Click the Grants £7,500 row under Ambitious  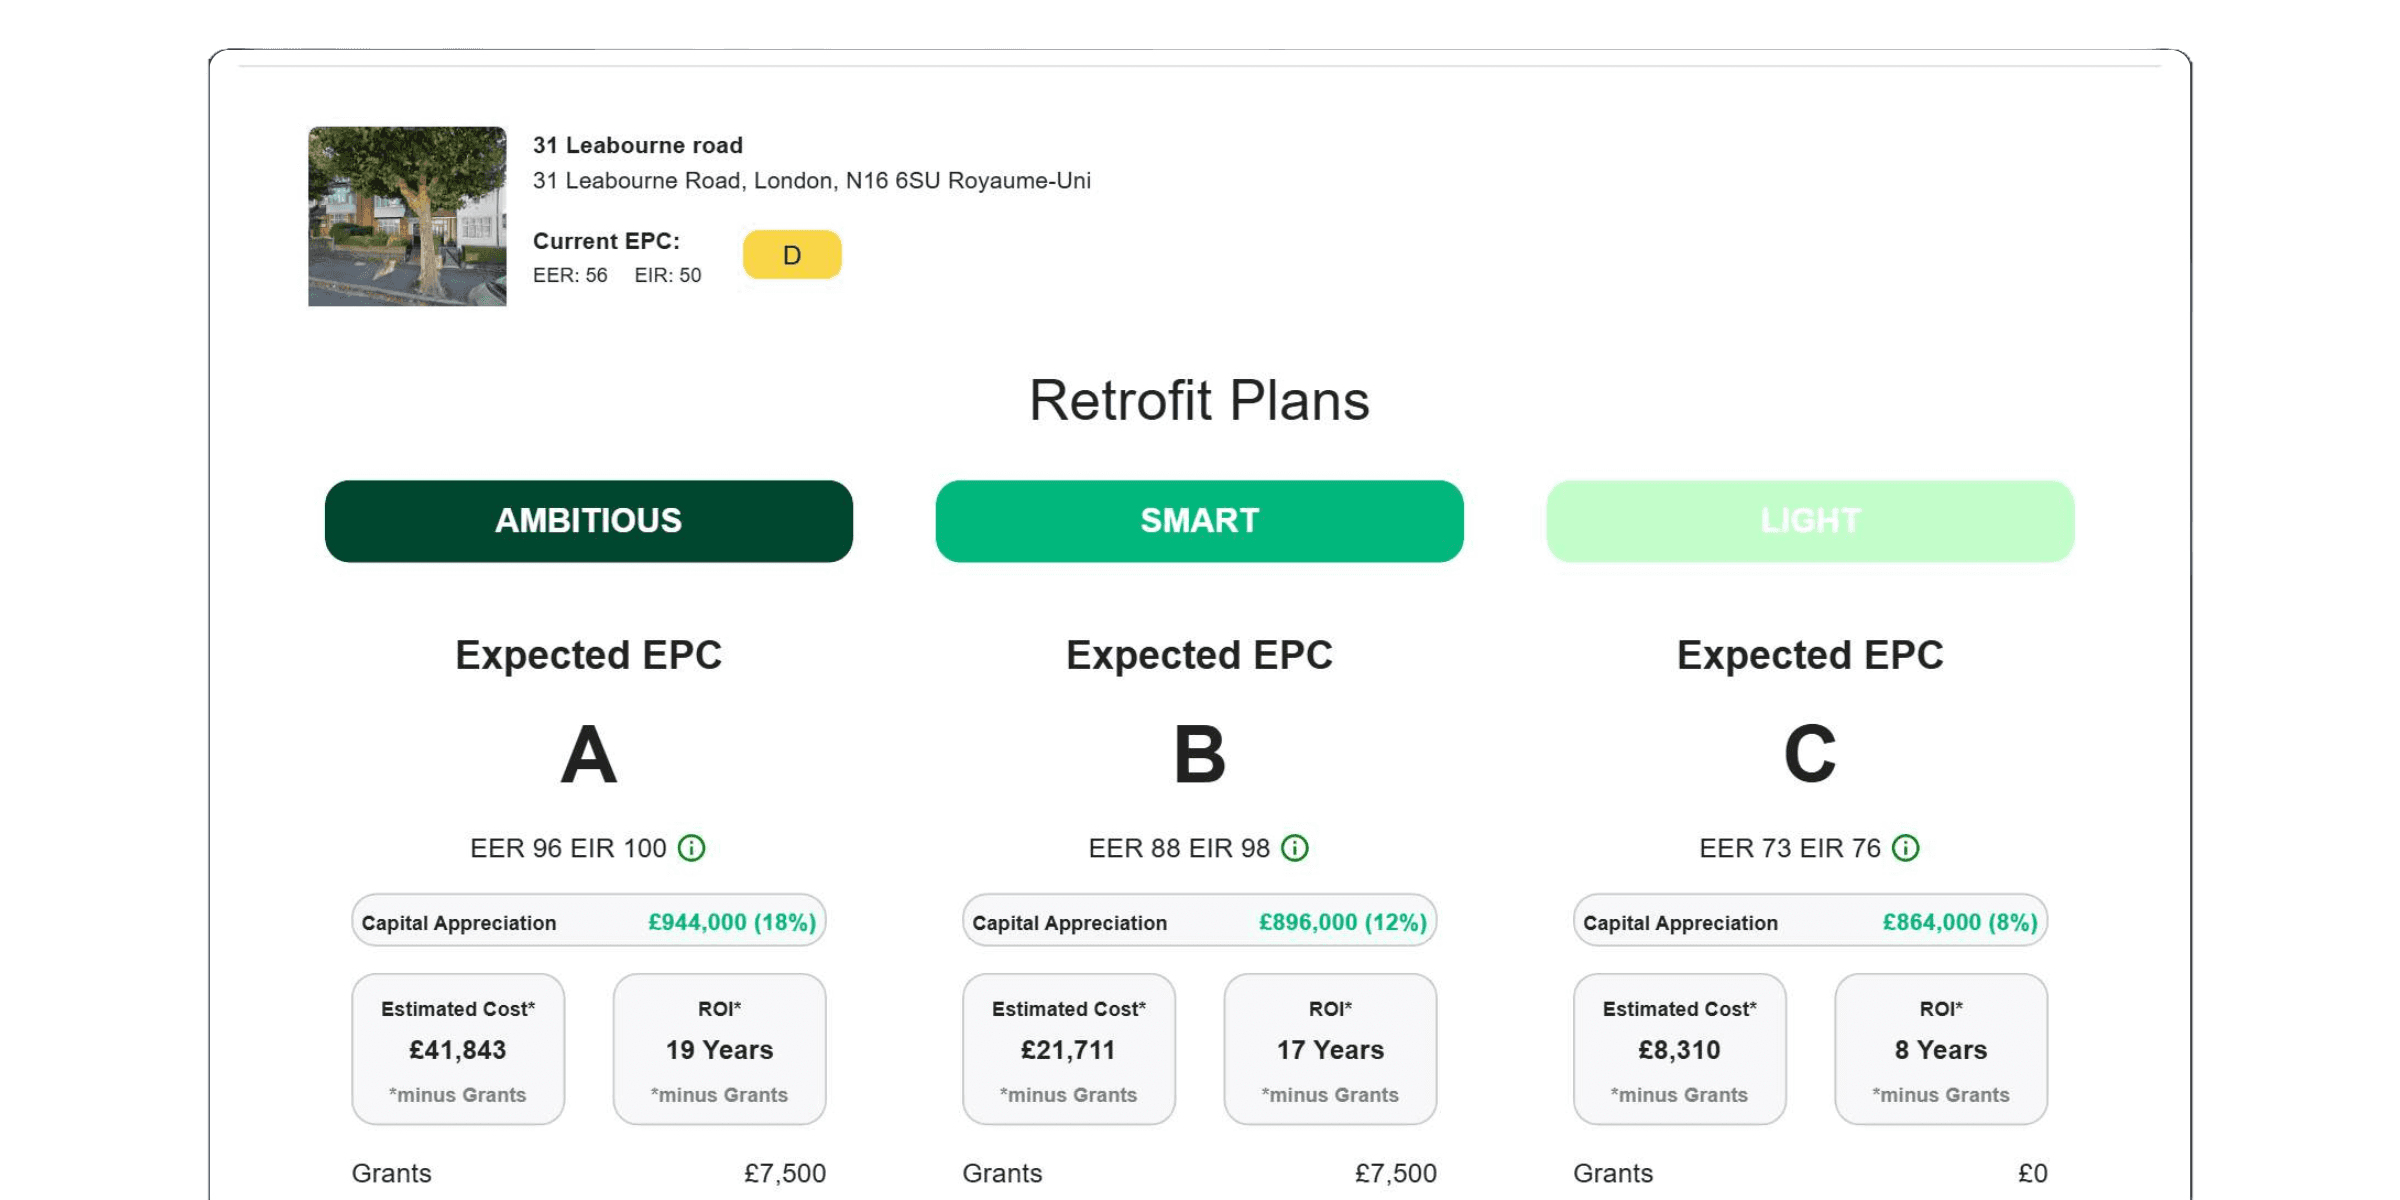click(589, 1173)
